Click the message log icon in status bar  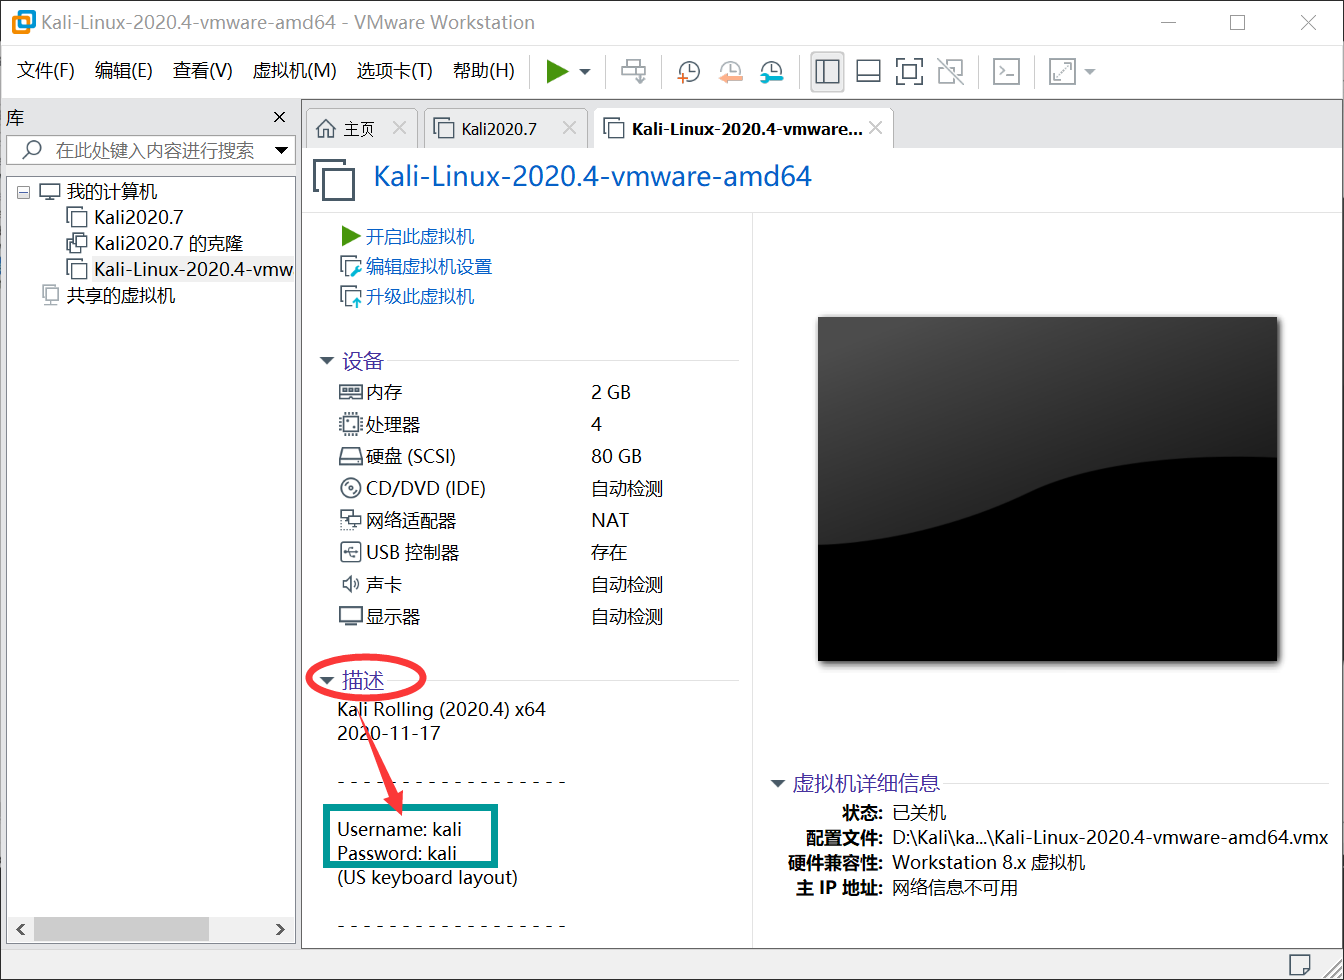click(x=1299, y=965)
